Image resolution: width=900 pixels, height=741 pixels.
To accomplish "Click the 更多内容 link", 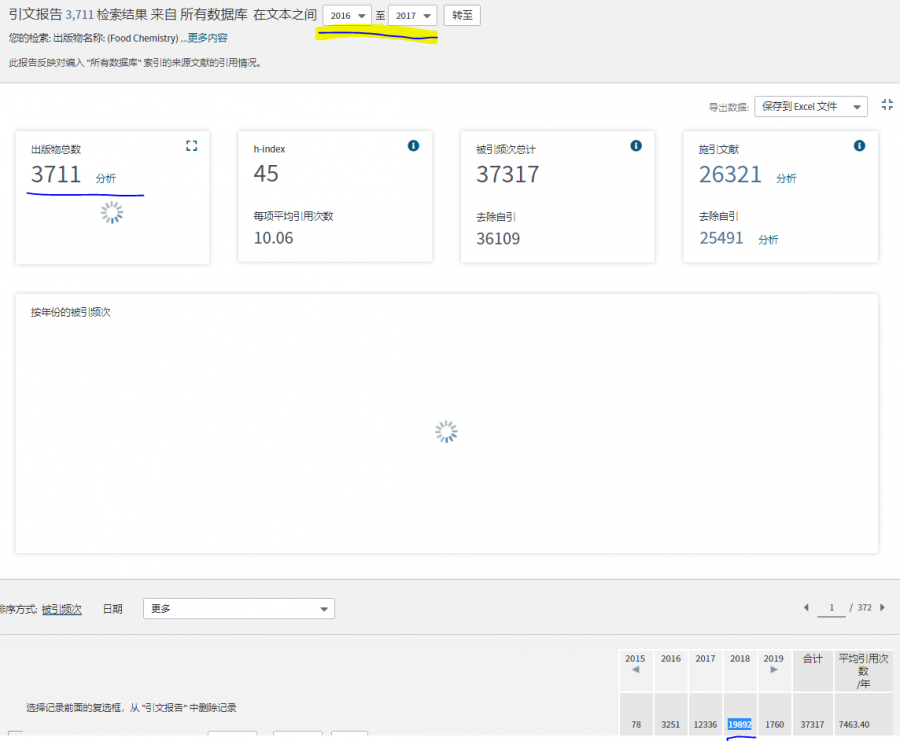I will pyautogui.click(x=207, y=38).
